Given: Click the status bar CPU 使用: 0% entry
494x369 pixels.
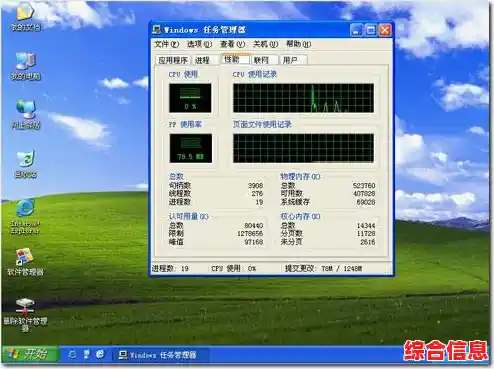Looking at the screenshot, I should 234,269.
